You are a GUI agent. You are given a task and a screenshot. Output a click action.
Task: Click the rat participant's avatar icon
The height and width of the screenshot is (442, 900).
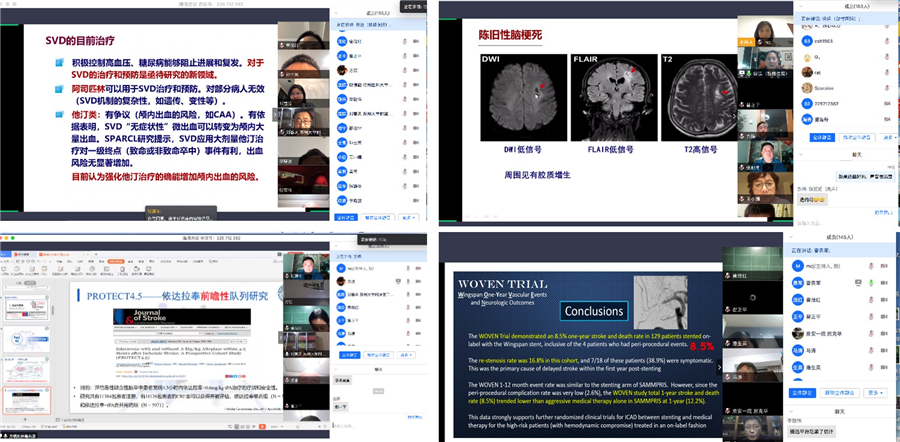[x=806, y=72]
